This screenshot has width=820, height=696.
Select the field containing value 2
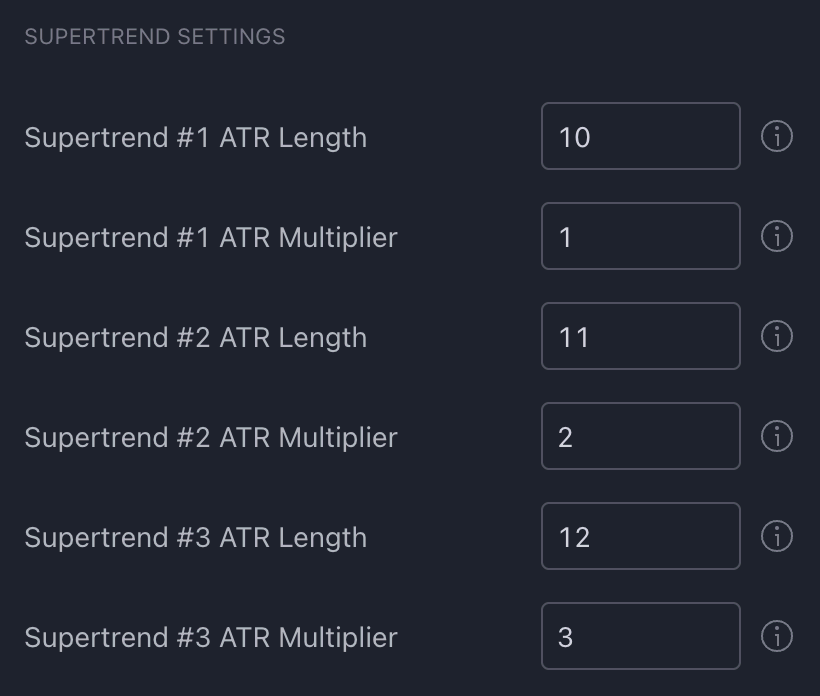pos(640,436)
